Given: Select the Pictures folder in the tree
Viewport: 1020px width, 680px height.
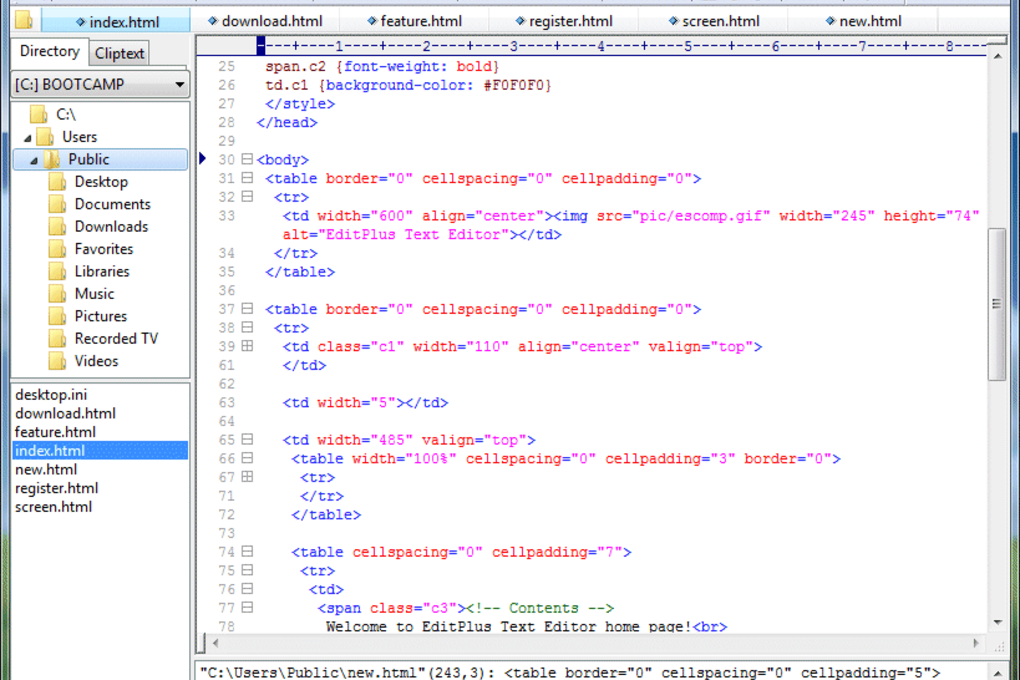Looking at the screenshot, I should pos(101,316).
